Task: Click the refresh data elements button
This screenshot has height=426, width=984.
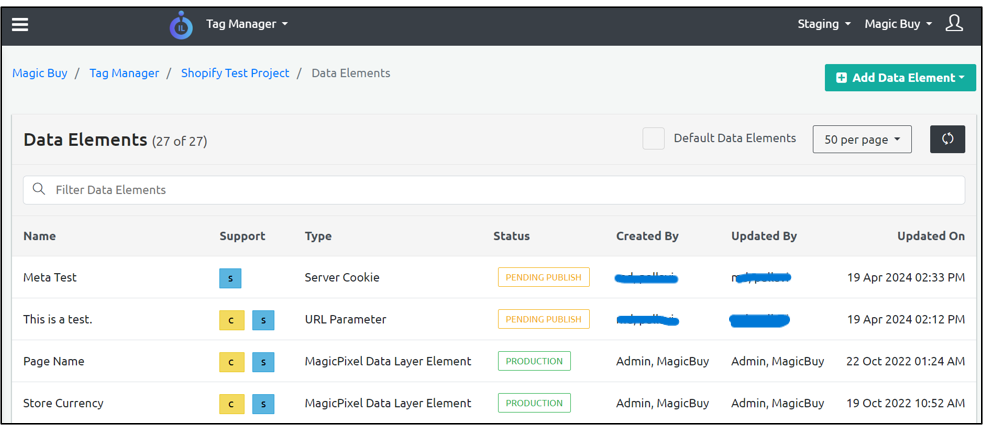Action: [947, 139]
